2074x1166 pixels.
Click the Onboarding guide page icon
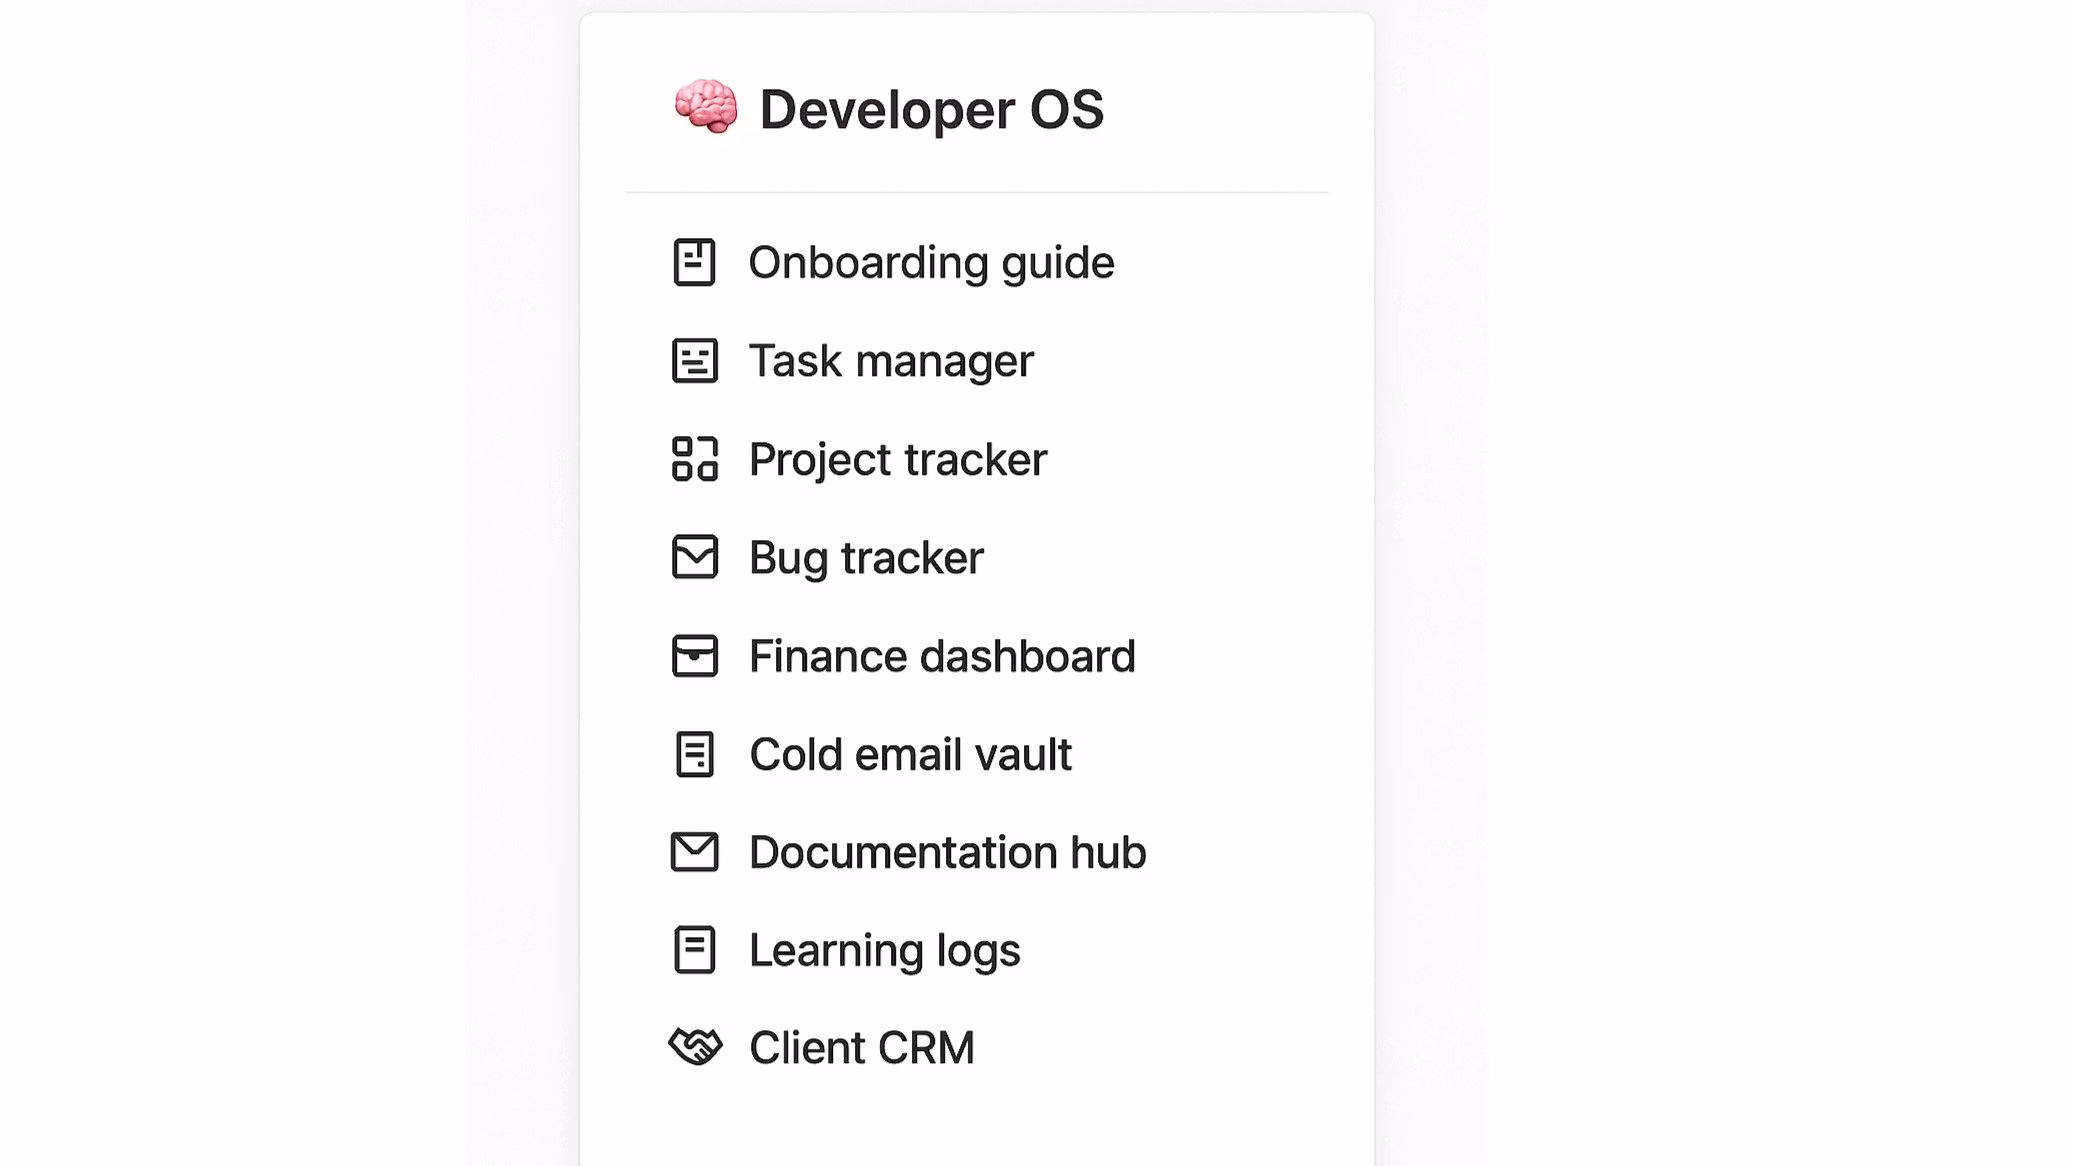pyautogui.click(x=694, y=262)
